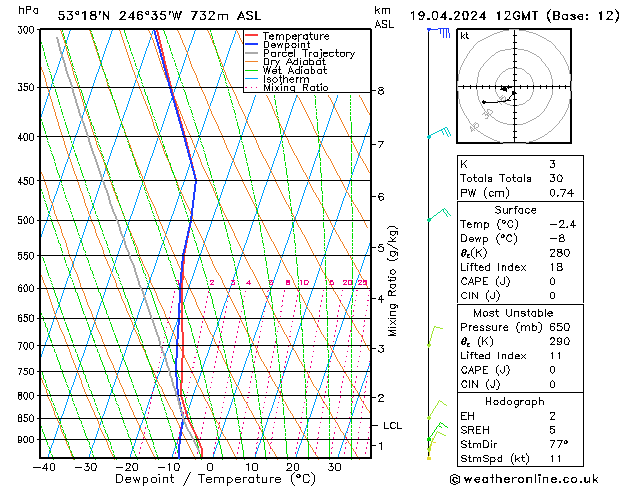Click the wind barb at 400 hPa

438,134
